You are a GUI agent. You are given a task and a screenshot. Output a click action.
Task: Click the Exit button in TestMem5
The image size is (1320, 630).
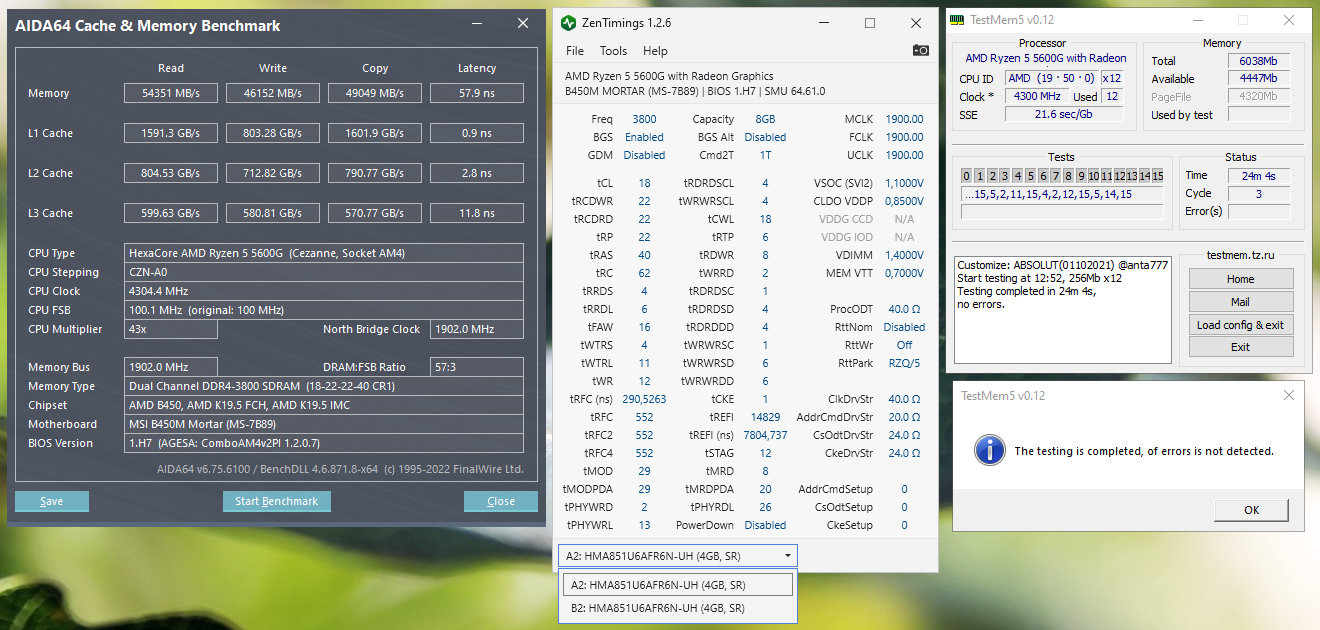pos(1241,347)
